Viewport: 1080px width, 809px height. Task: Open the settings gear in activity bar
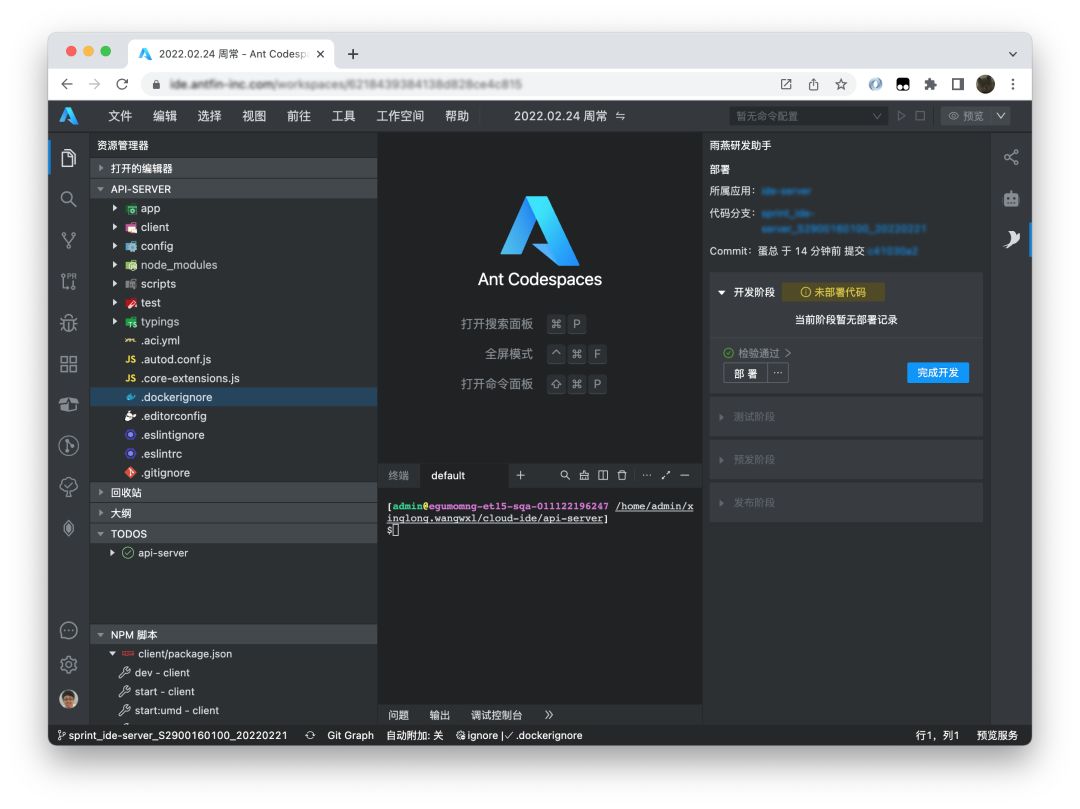pyautogui.click(x=68, y=664)
